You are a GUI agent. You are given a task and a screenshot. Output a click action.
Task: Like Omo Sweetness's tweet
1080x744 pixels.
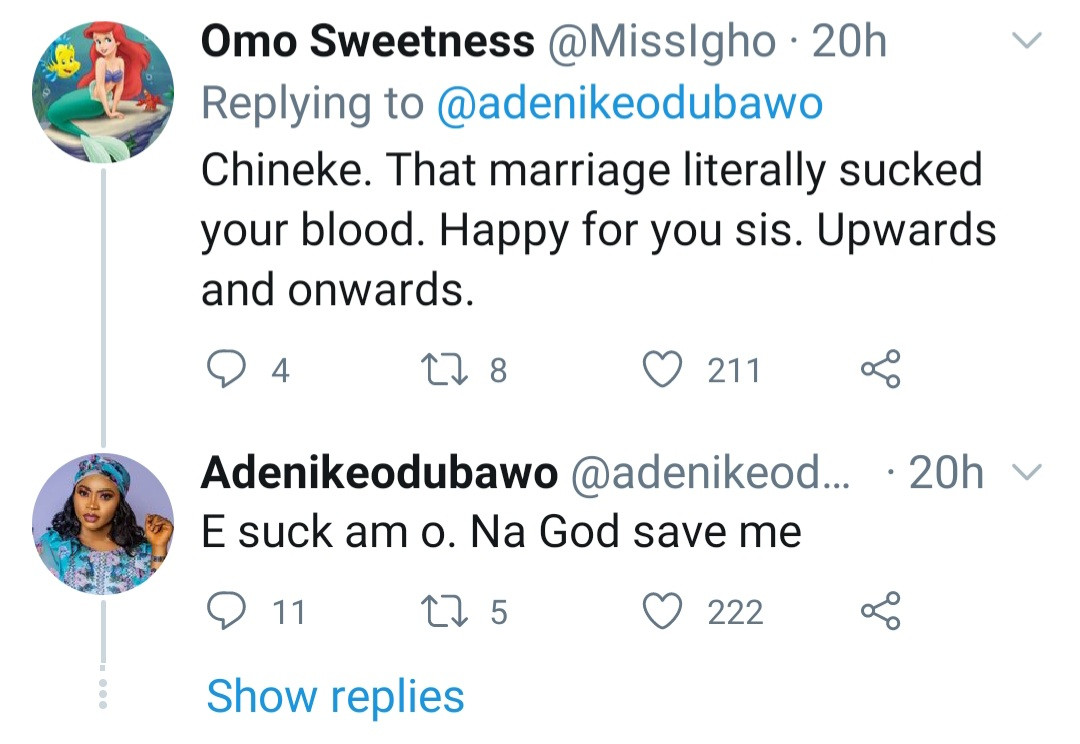coord(660,370)
